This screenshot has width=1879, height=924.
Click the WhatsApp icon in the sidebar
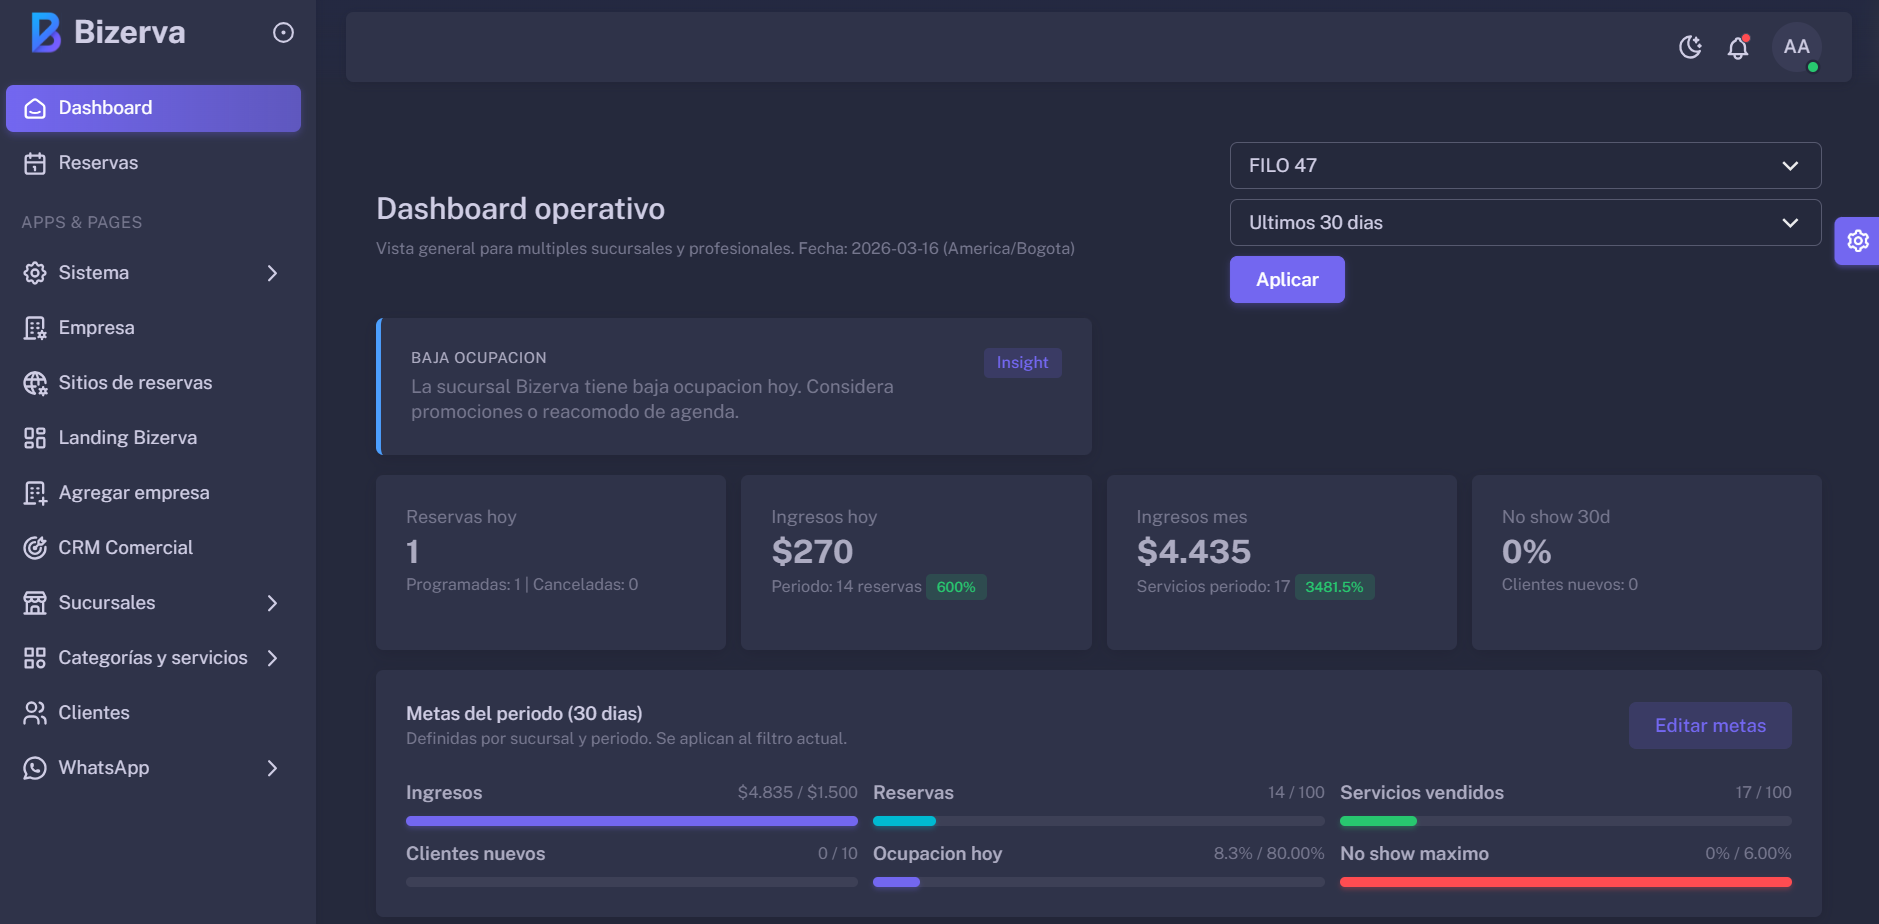point(35,768)
